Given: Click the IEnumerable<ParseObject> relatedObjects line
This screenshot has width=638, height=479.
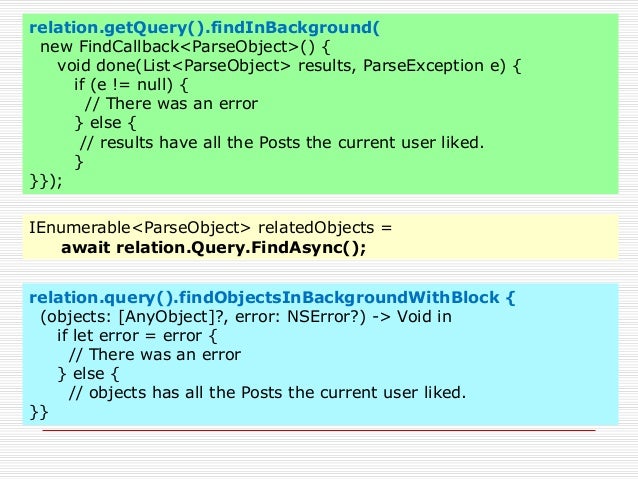Looking at the screenshot, I should 210,227.
